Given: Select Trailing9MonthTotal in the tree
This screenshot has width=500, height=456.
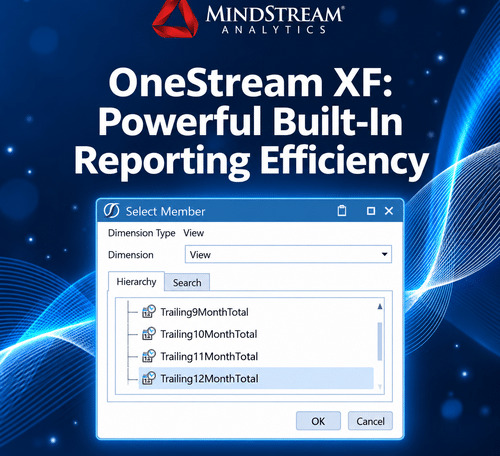Looking at the screenshot, I should pos(204,312).
